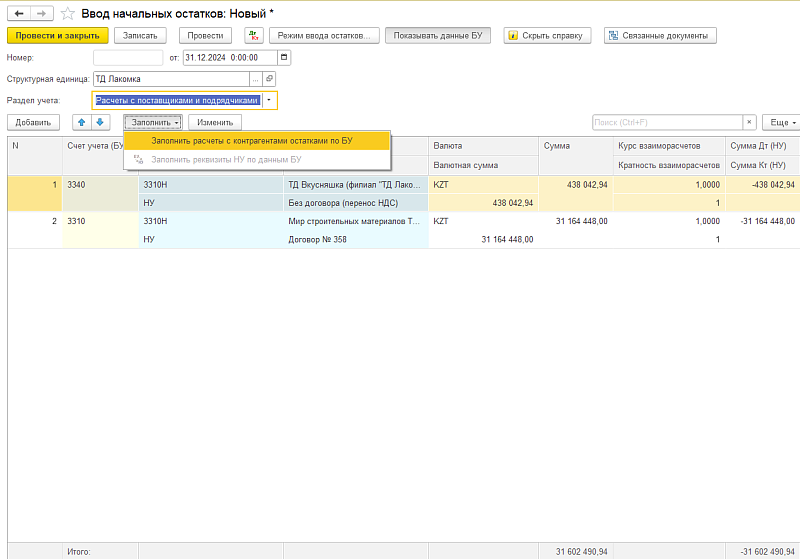Open the Структурная единица selection ellipsis button
Image resolution: width=800 pixels, height=559 pixels.
point(256,78)
